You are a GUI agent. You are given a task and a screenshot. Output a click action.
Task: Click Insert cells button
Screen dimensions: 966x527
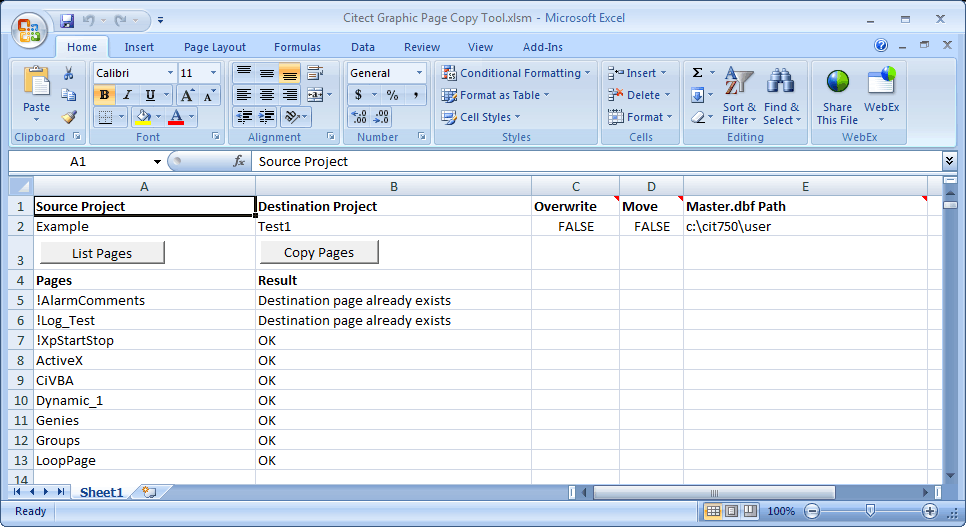638,73
